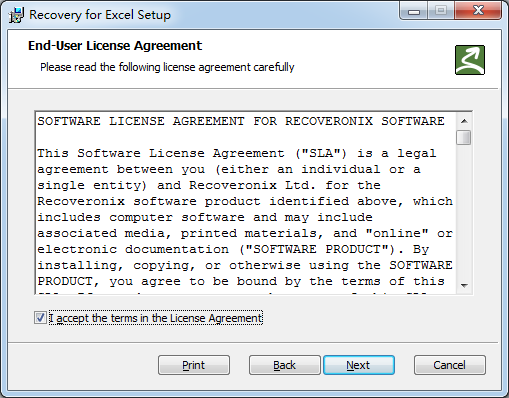Click the 'SOFTWARE LICENSE AGREEMENT' first line

click(x=241, y=121)
